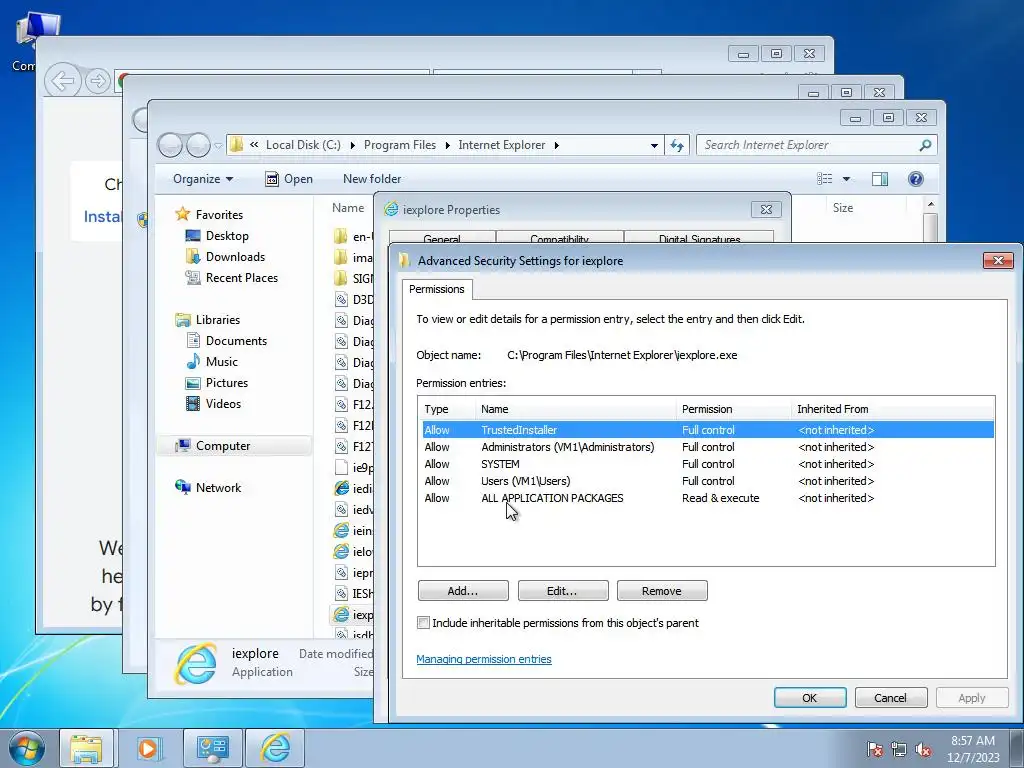
Task: Click New folder in the Explorer toolbar
Action: pyautogui.click(x=372, y=179)
